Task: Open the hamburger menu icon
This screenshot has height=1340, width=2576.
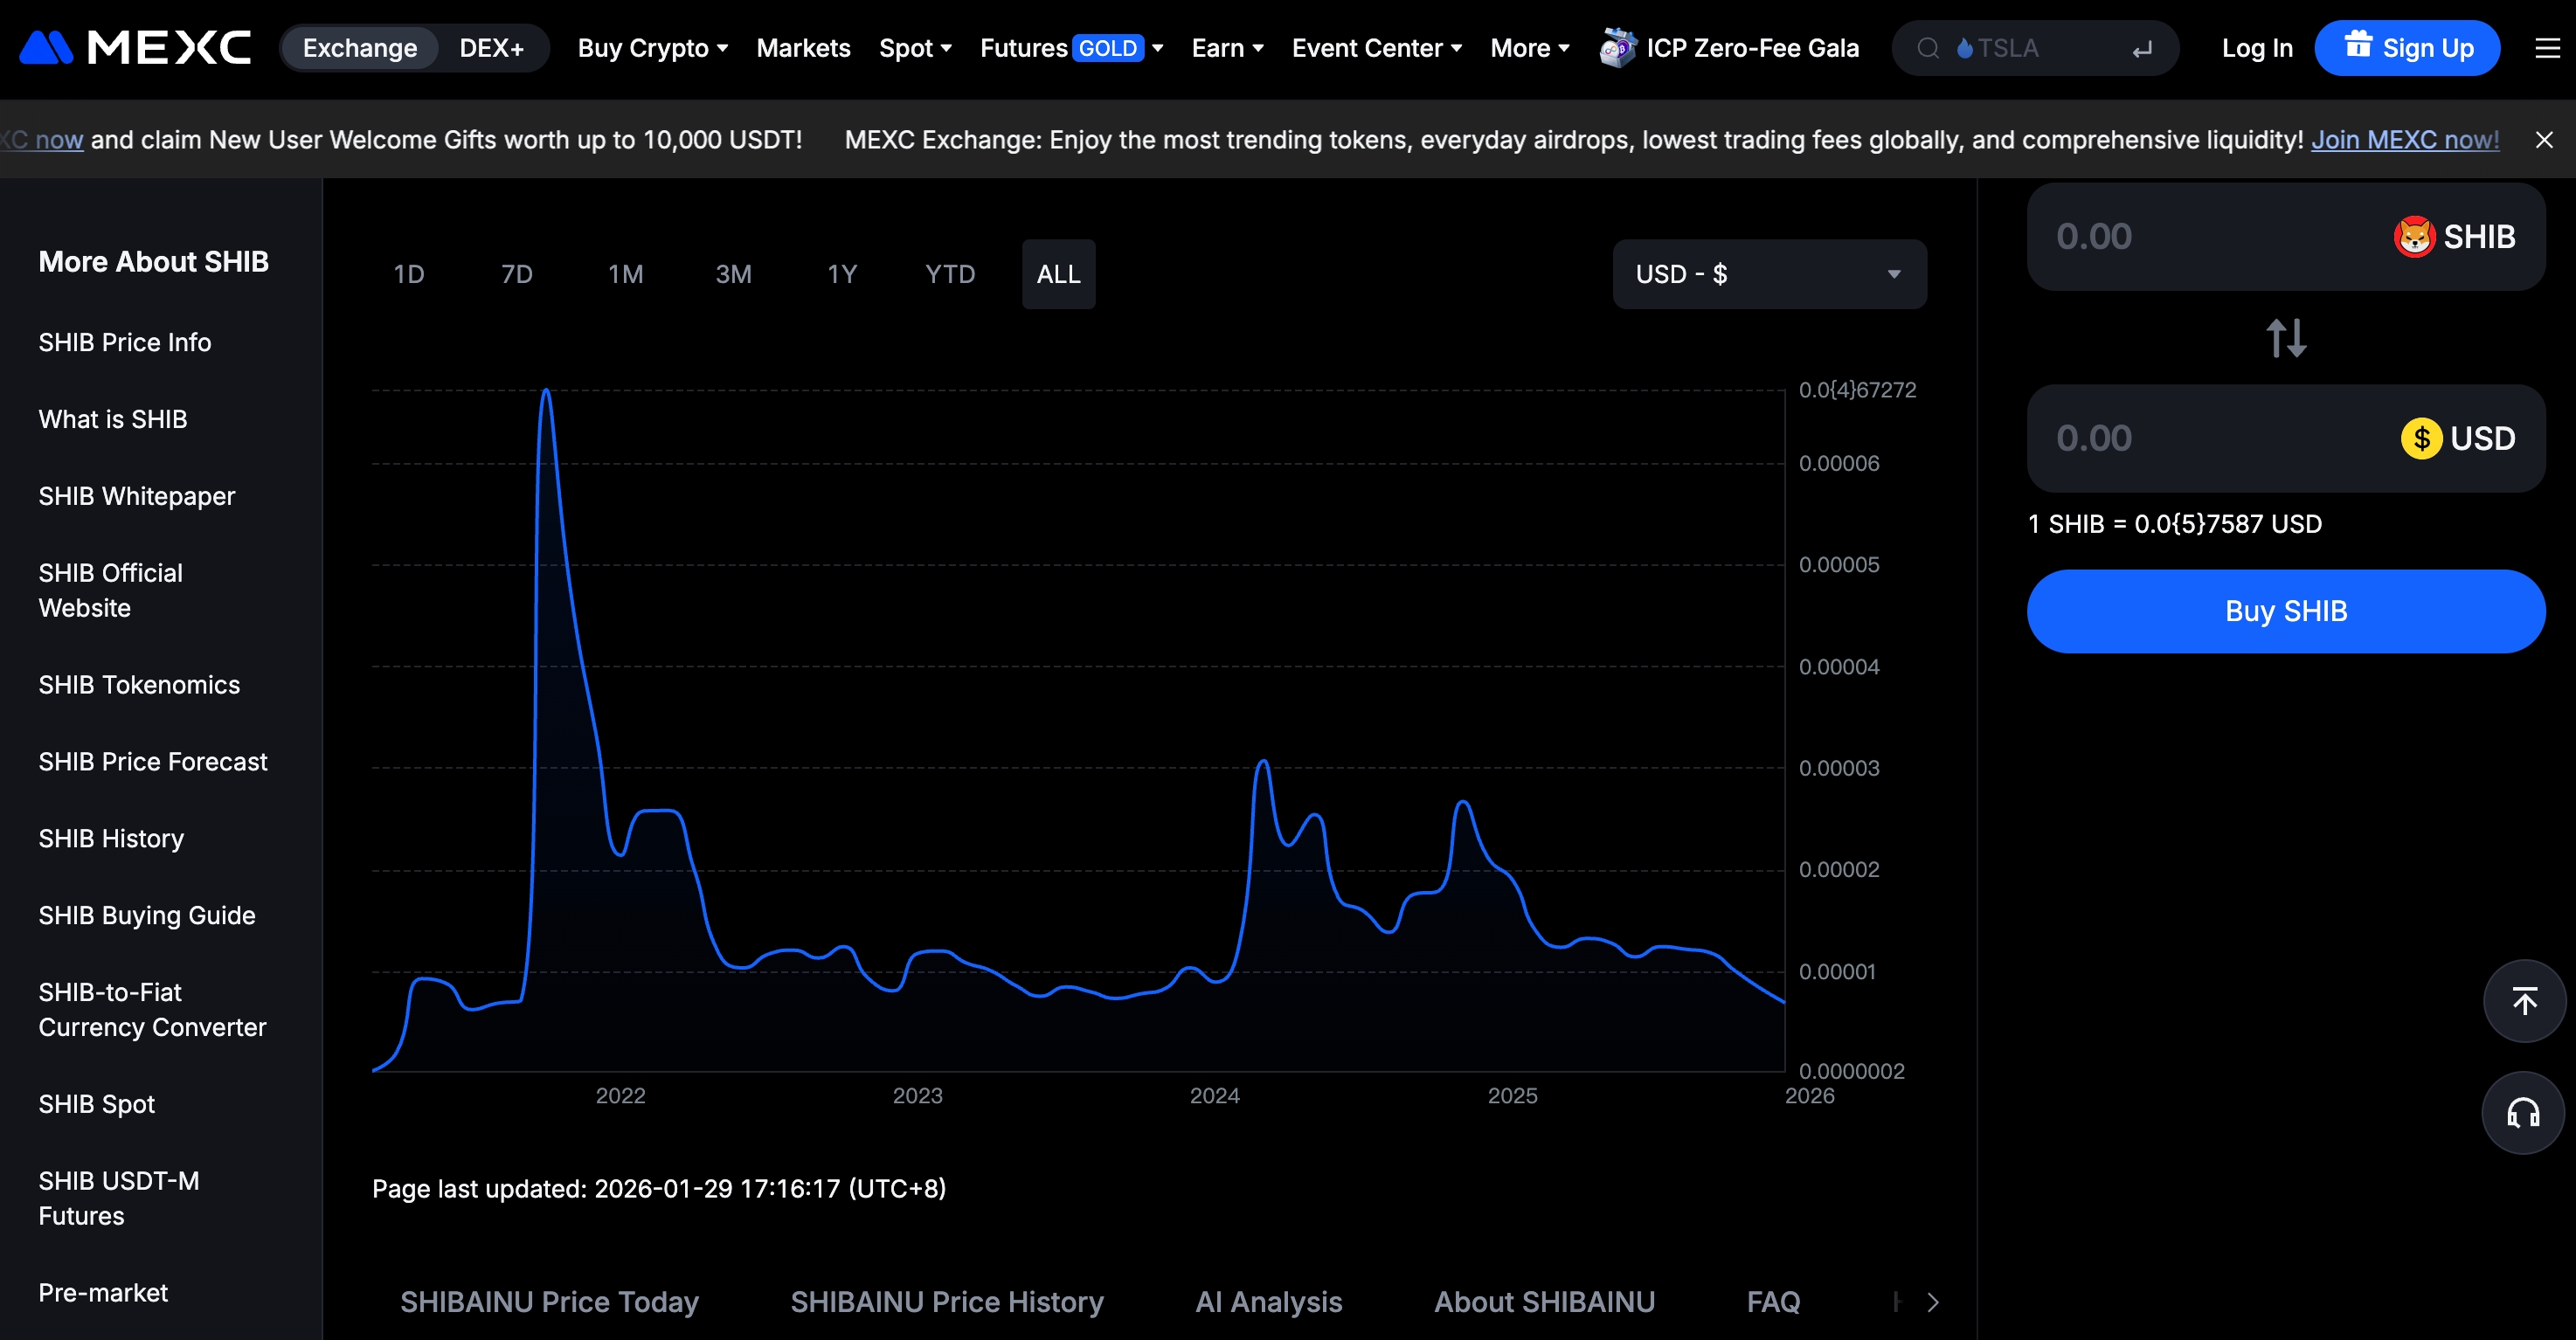Action: click(x=2548, y=48)
